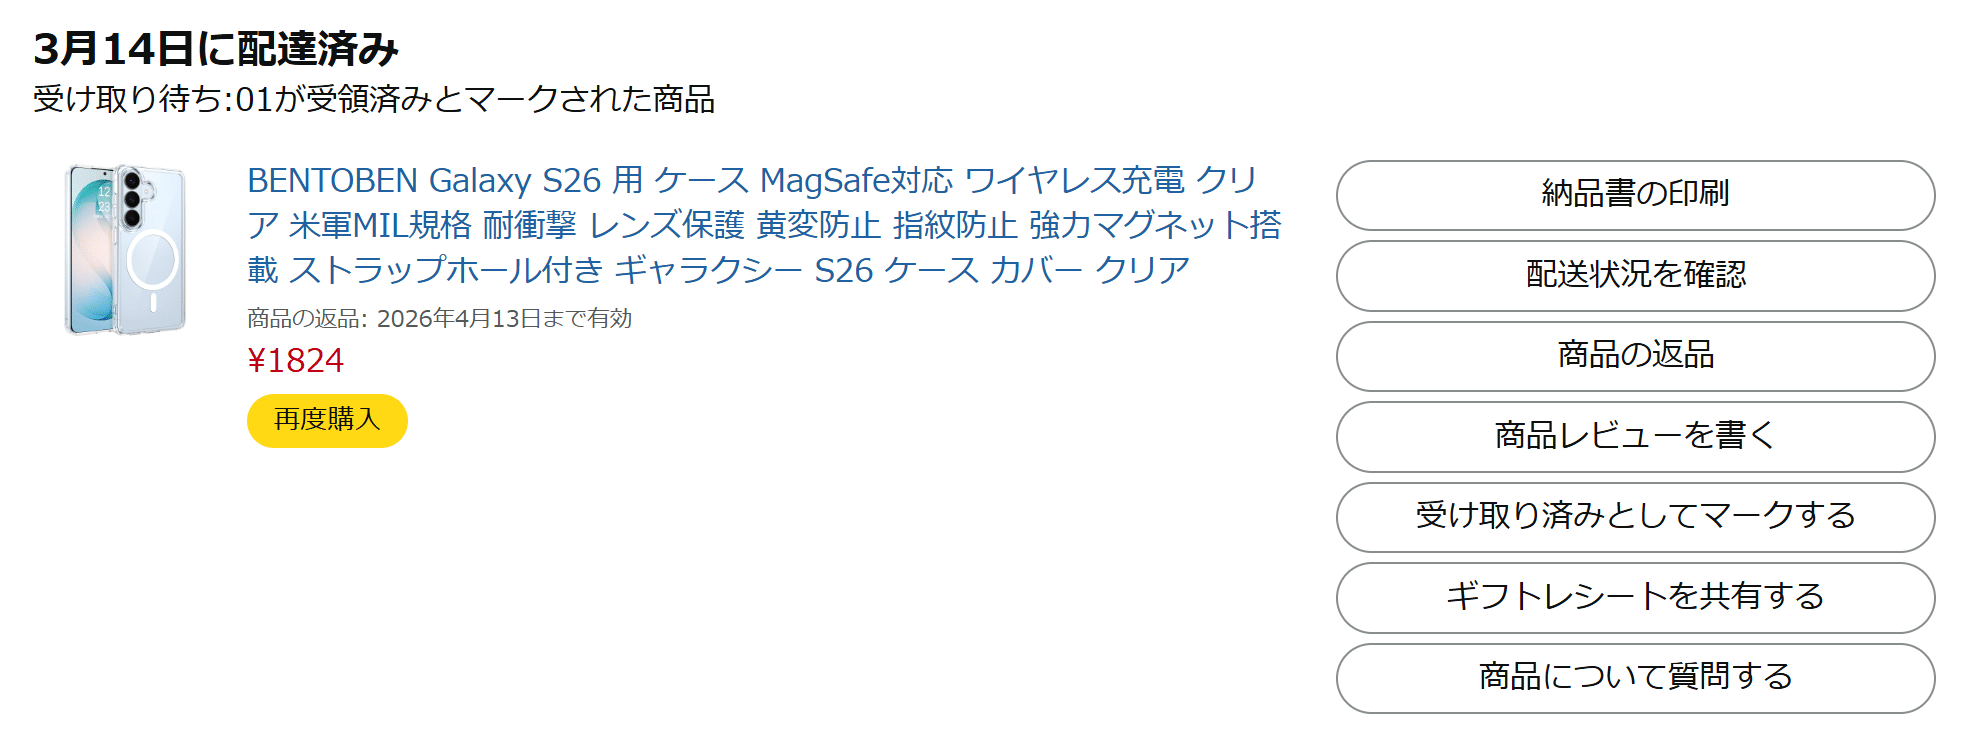Click the red ¥1824 price
The image size is (1967, 750).
point(296,361)
